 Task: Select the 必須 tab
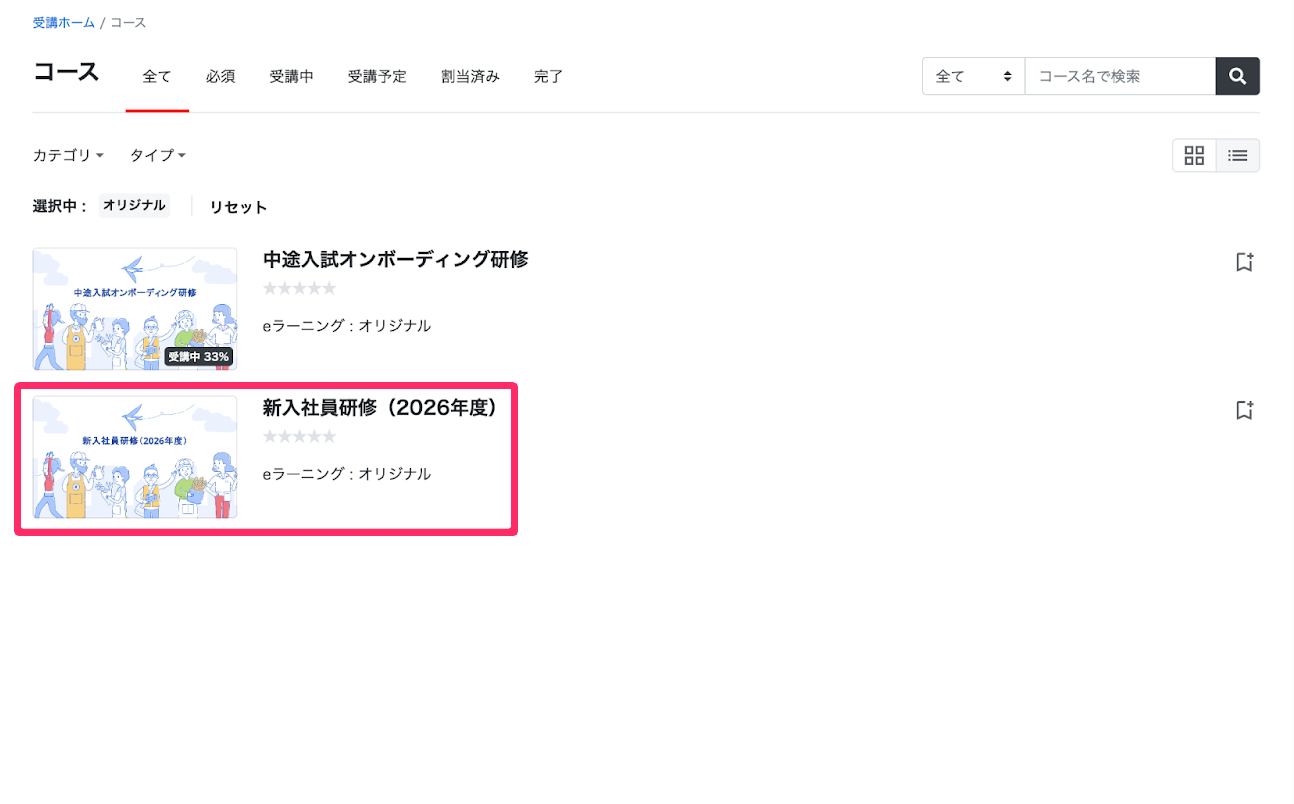[x=220, y=76]
